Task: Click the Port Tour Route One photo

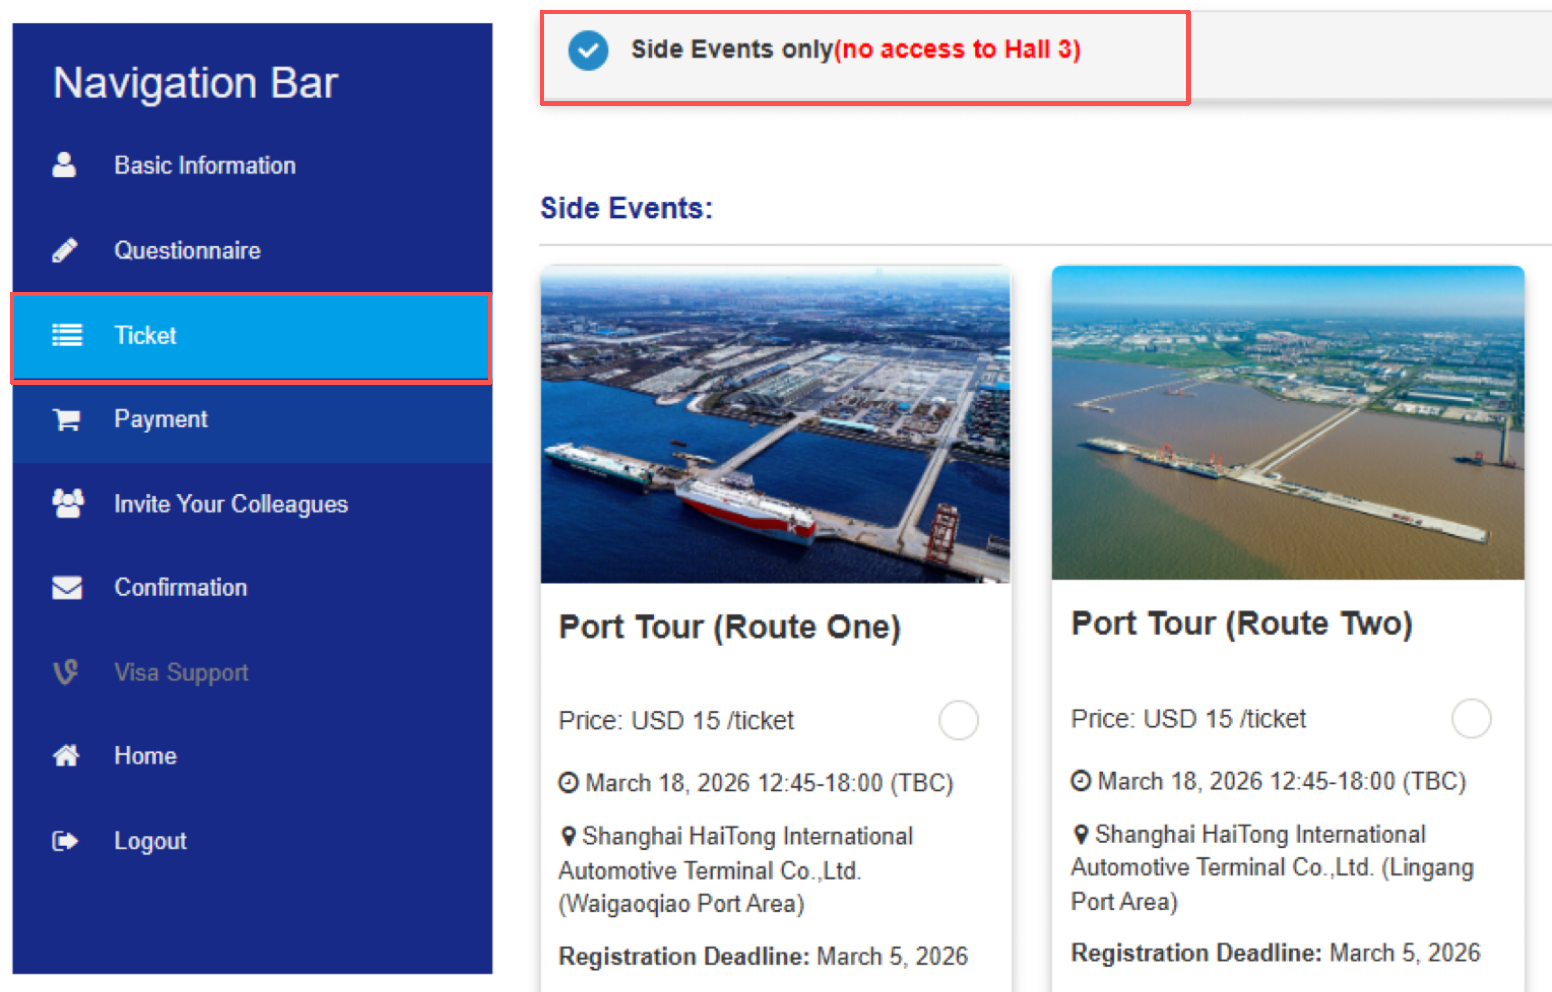Action: [x=775, y=424]
